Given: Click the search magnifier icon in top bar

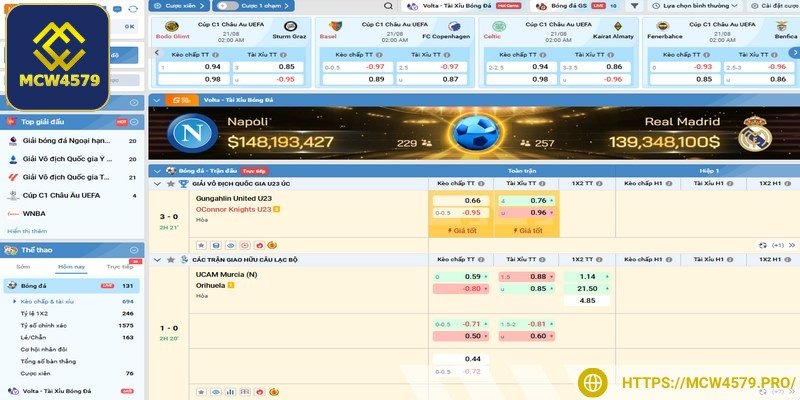Looking at the screenshot, I should tap(389, 6).
